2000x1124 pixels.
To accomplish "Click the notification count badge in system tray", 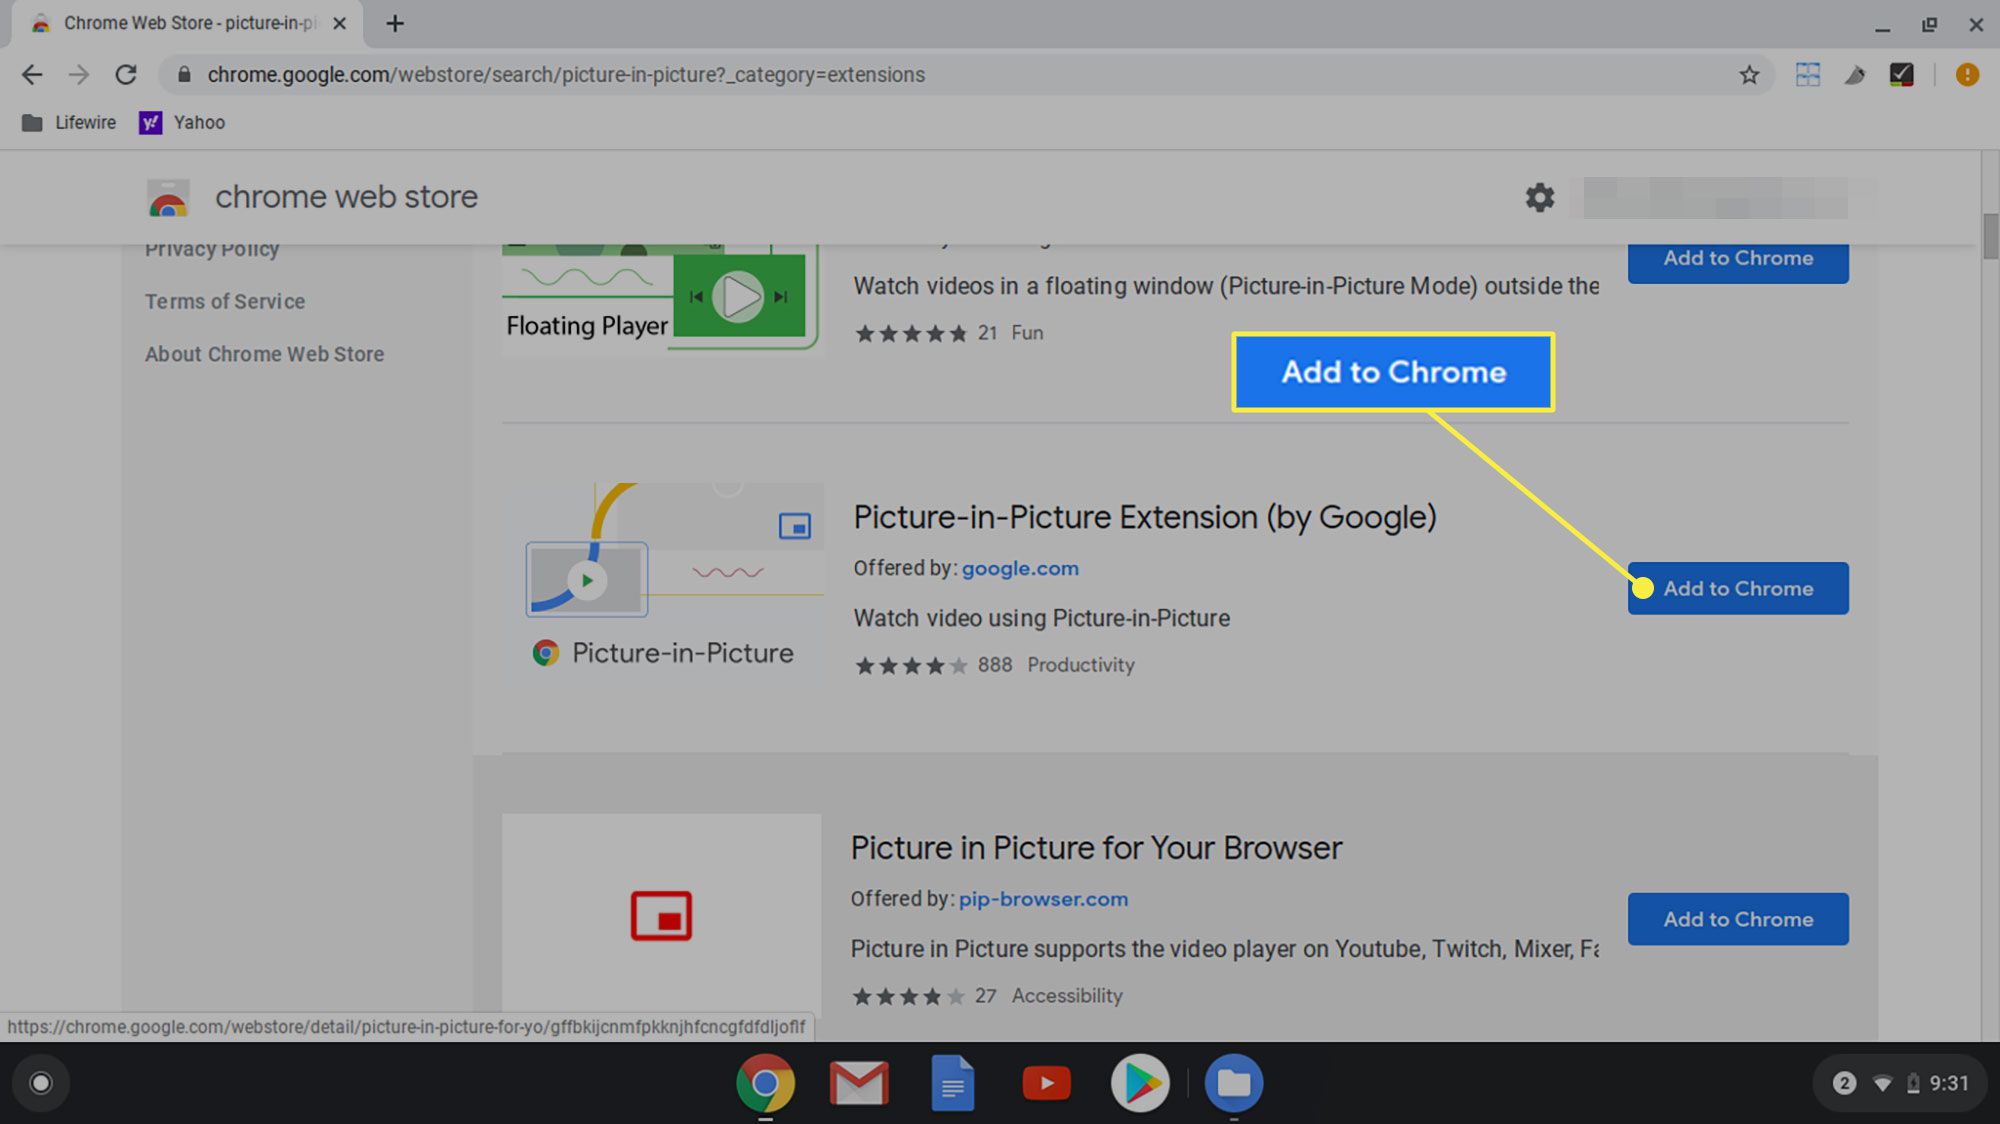I will pyautogui.click(x=1845, y=1083).
